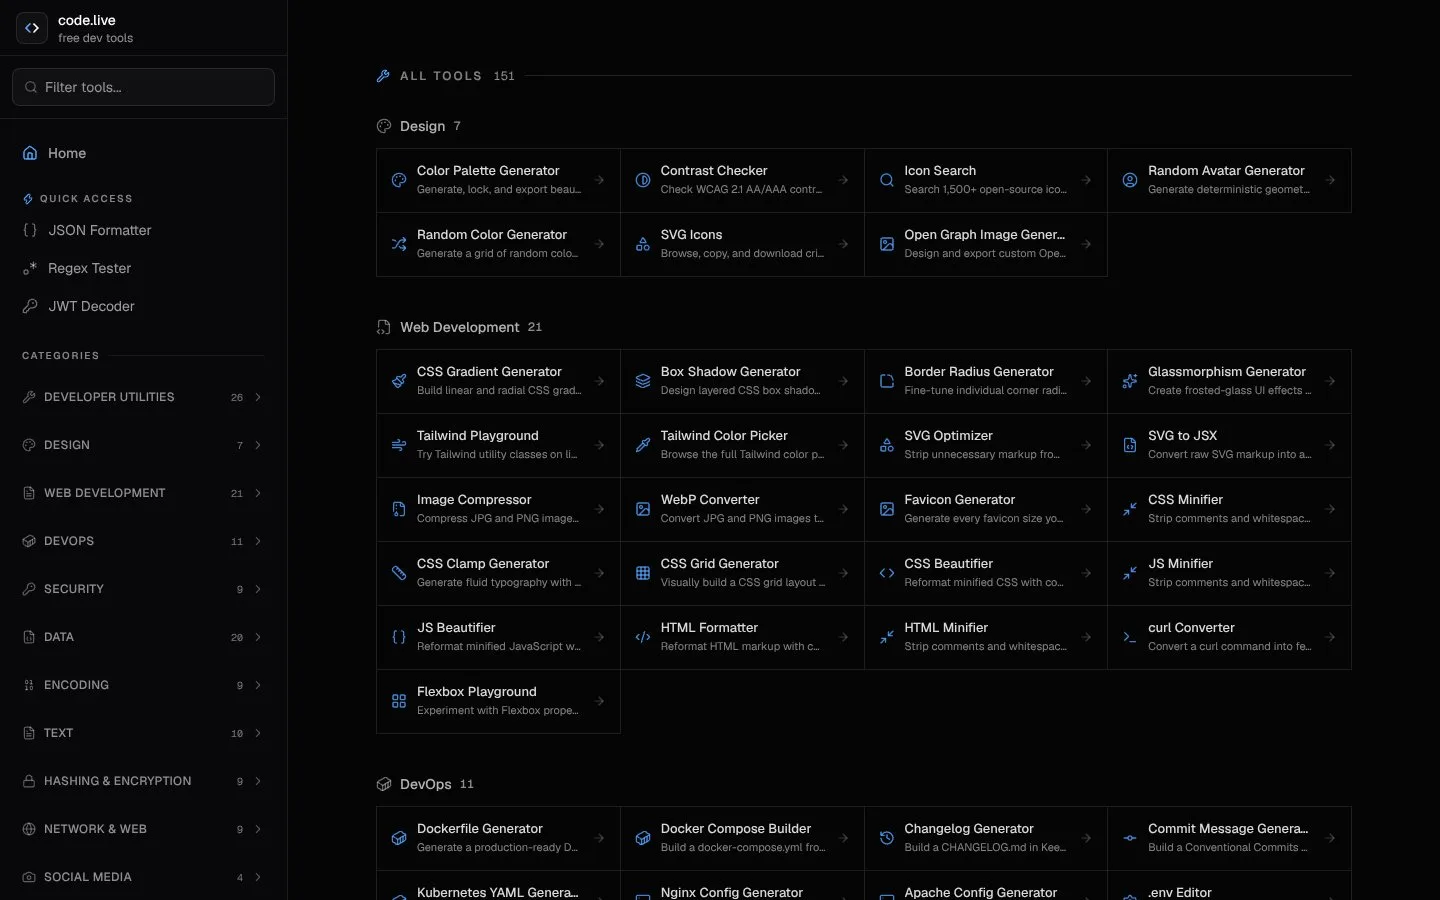Open the Favicon Generator tool card
This screenshot has width=1440, height=900.
tap(986, 509)
